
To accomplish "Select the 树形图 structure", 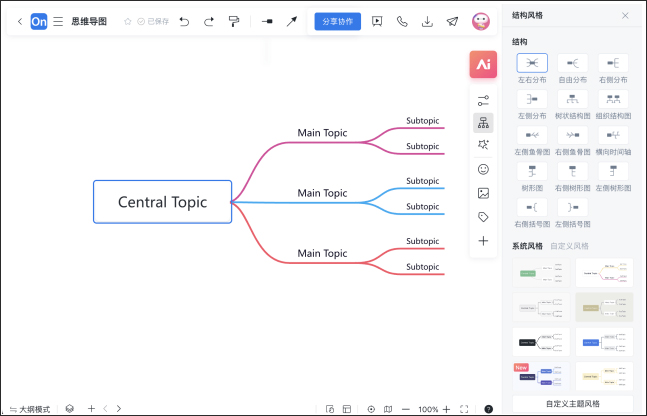I will (532, 171).
